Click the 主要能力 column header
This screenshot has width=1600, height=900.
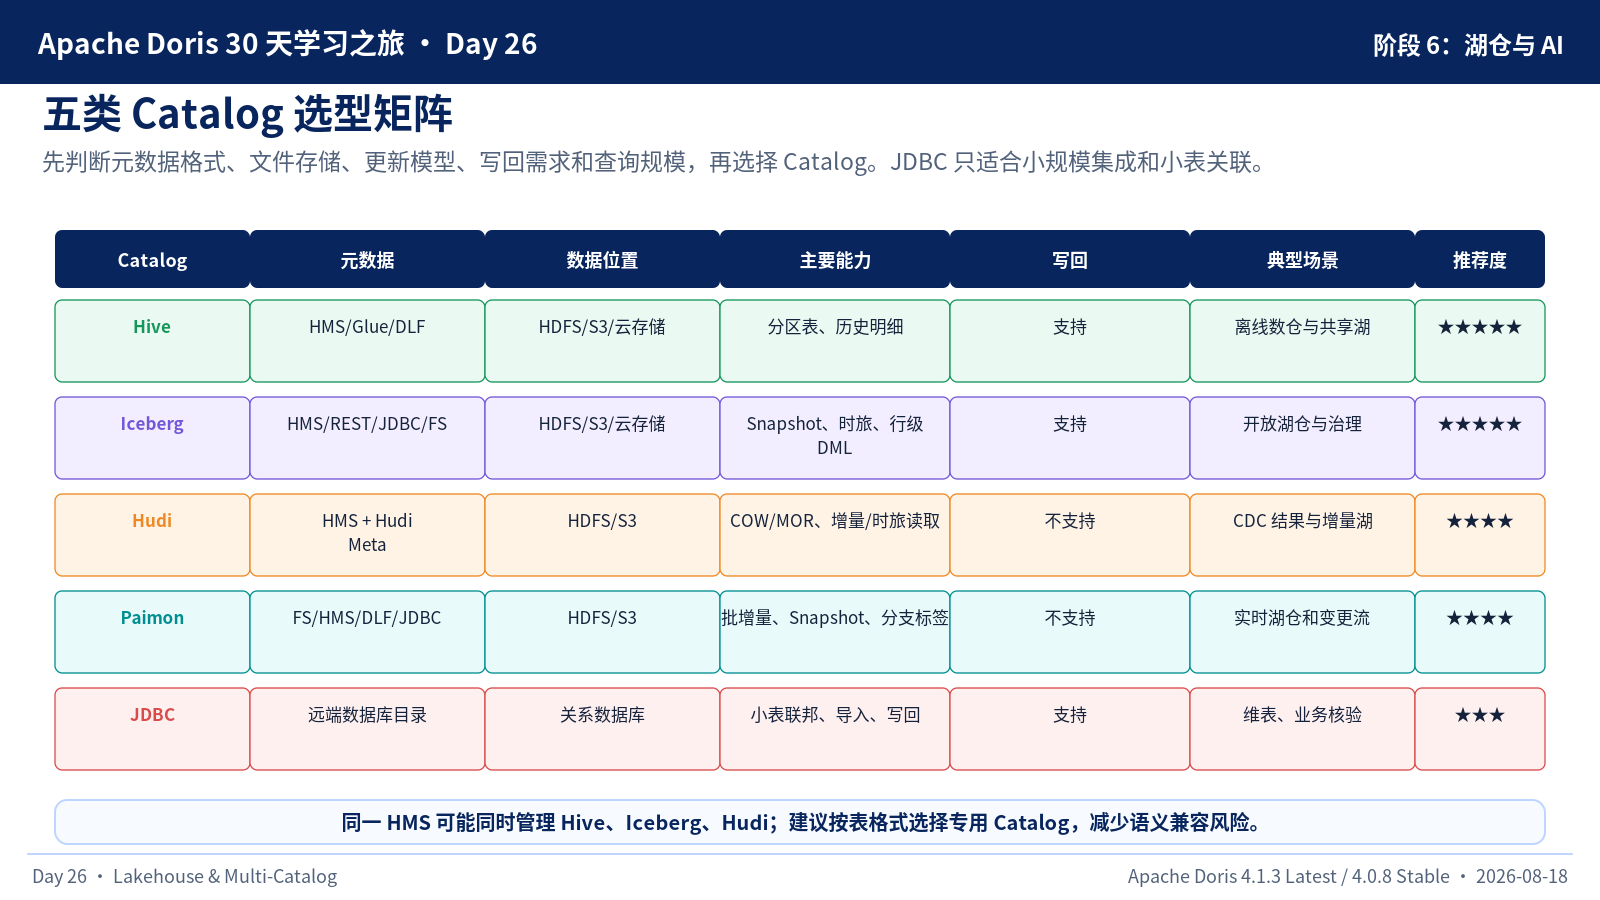click(835, 259)
